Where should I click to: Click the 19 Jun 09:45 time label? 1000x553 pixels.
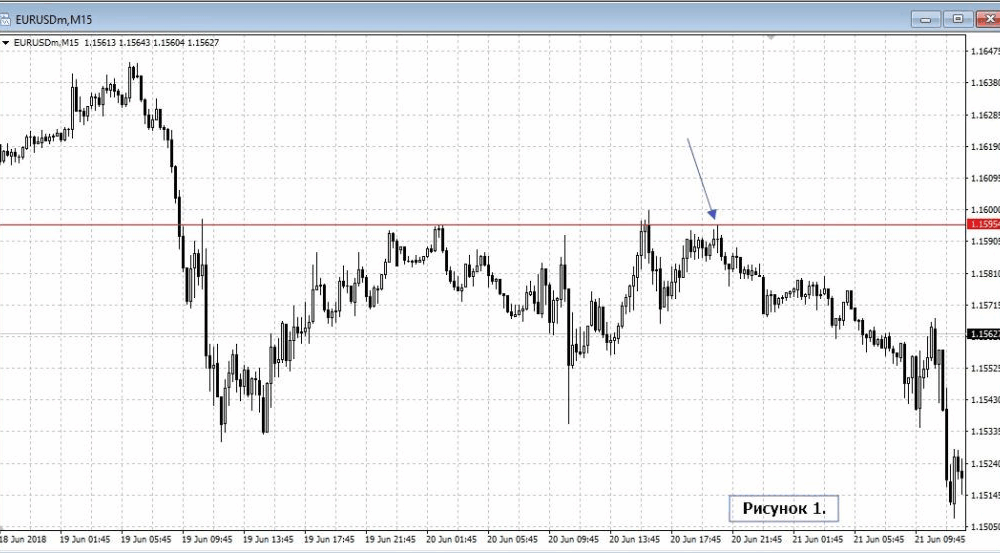(207, 540)
